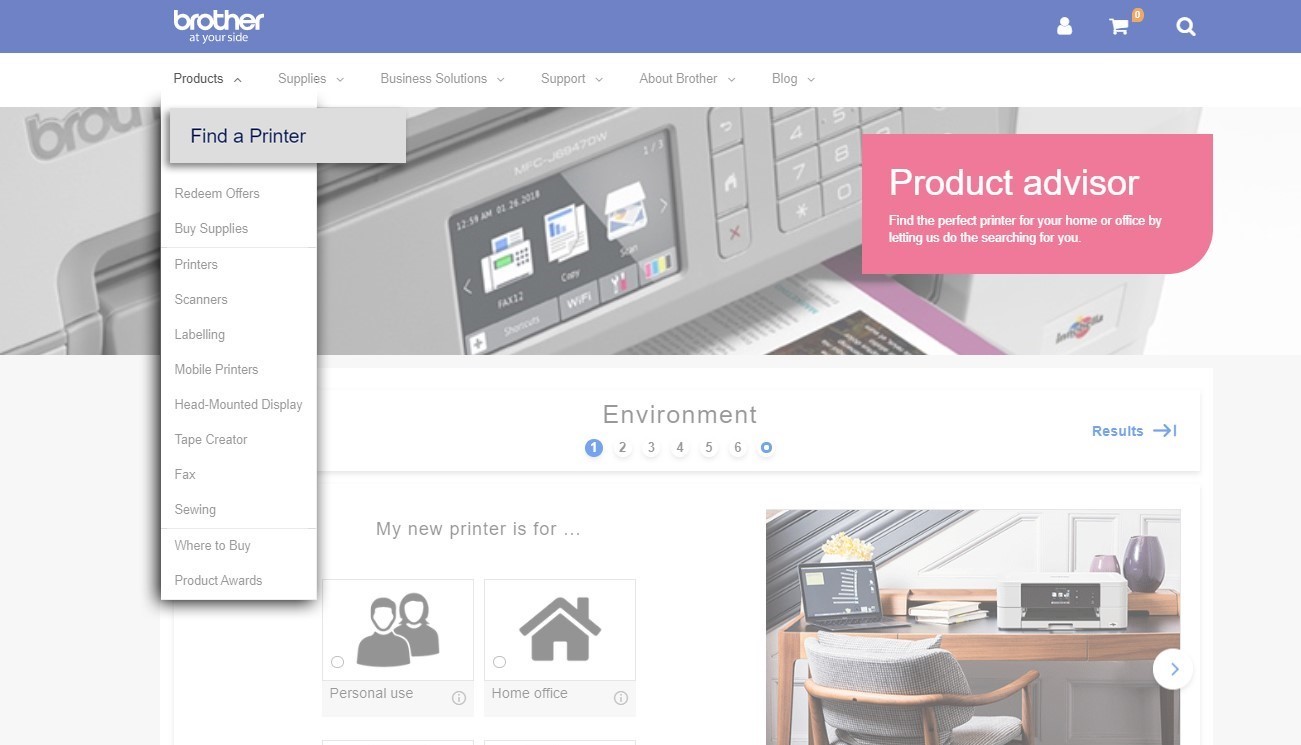The width and height of the screenshot is (1301, 745).
Task: Expand the Business Solutions menu
Action: (442, 79)
